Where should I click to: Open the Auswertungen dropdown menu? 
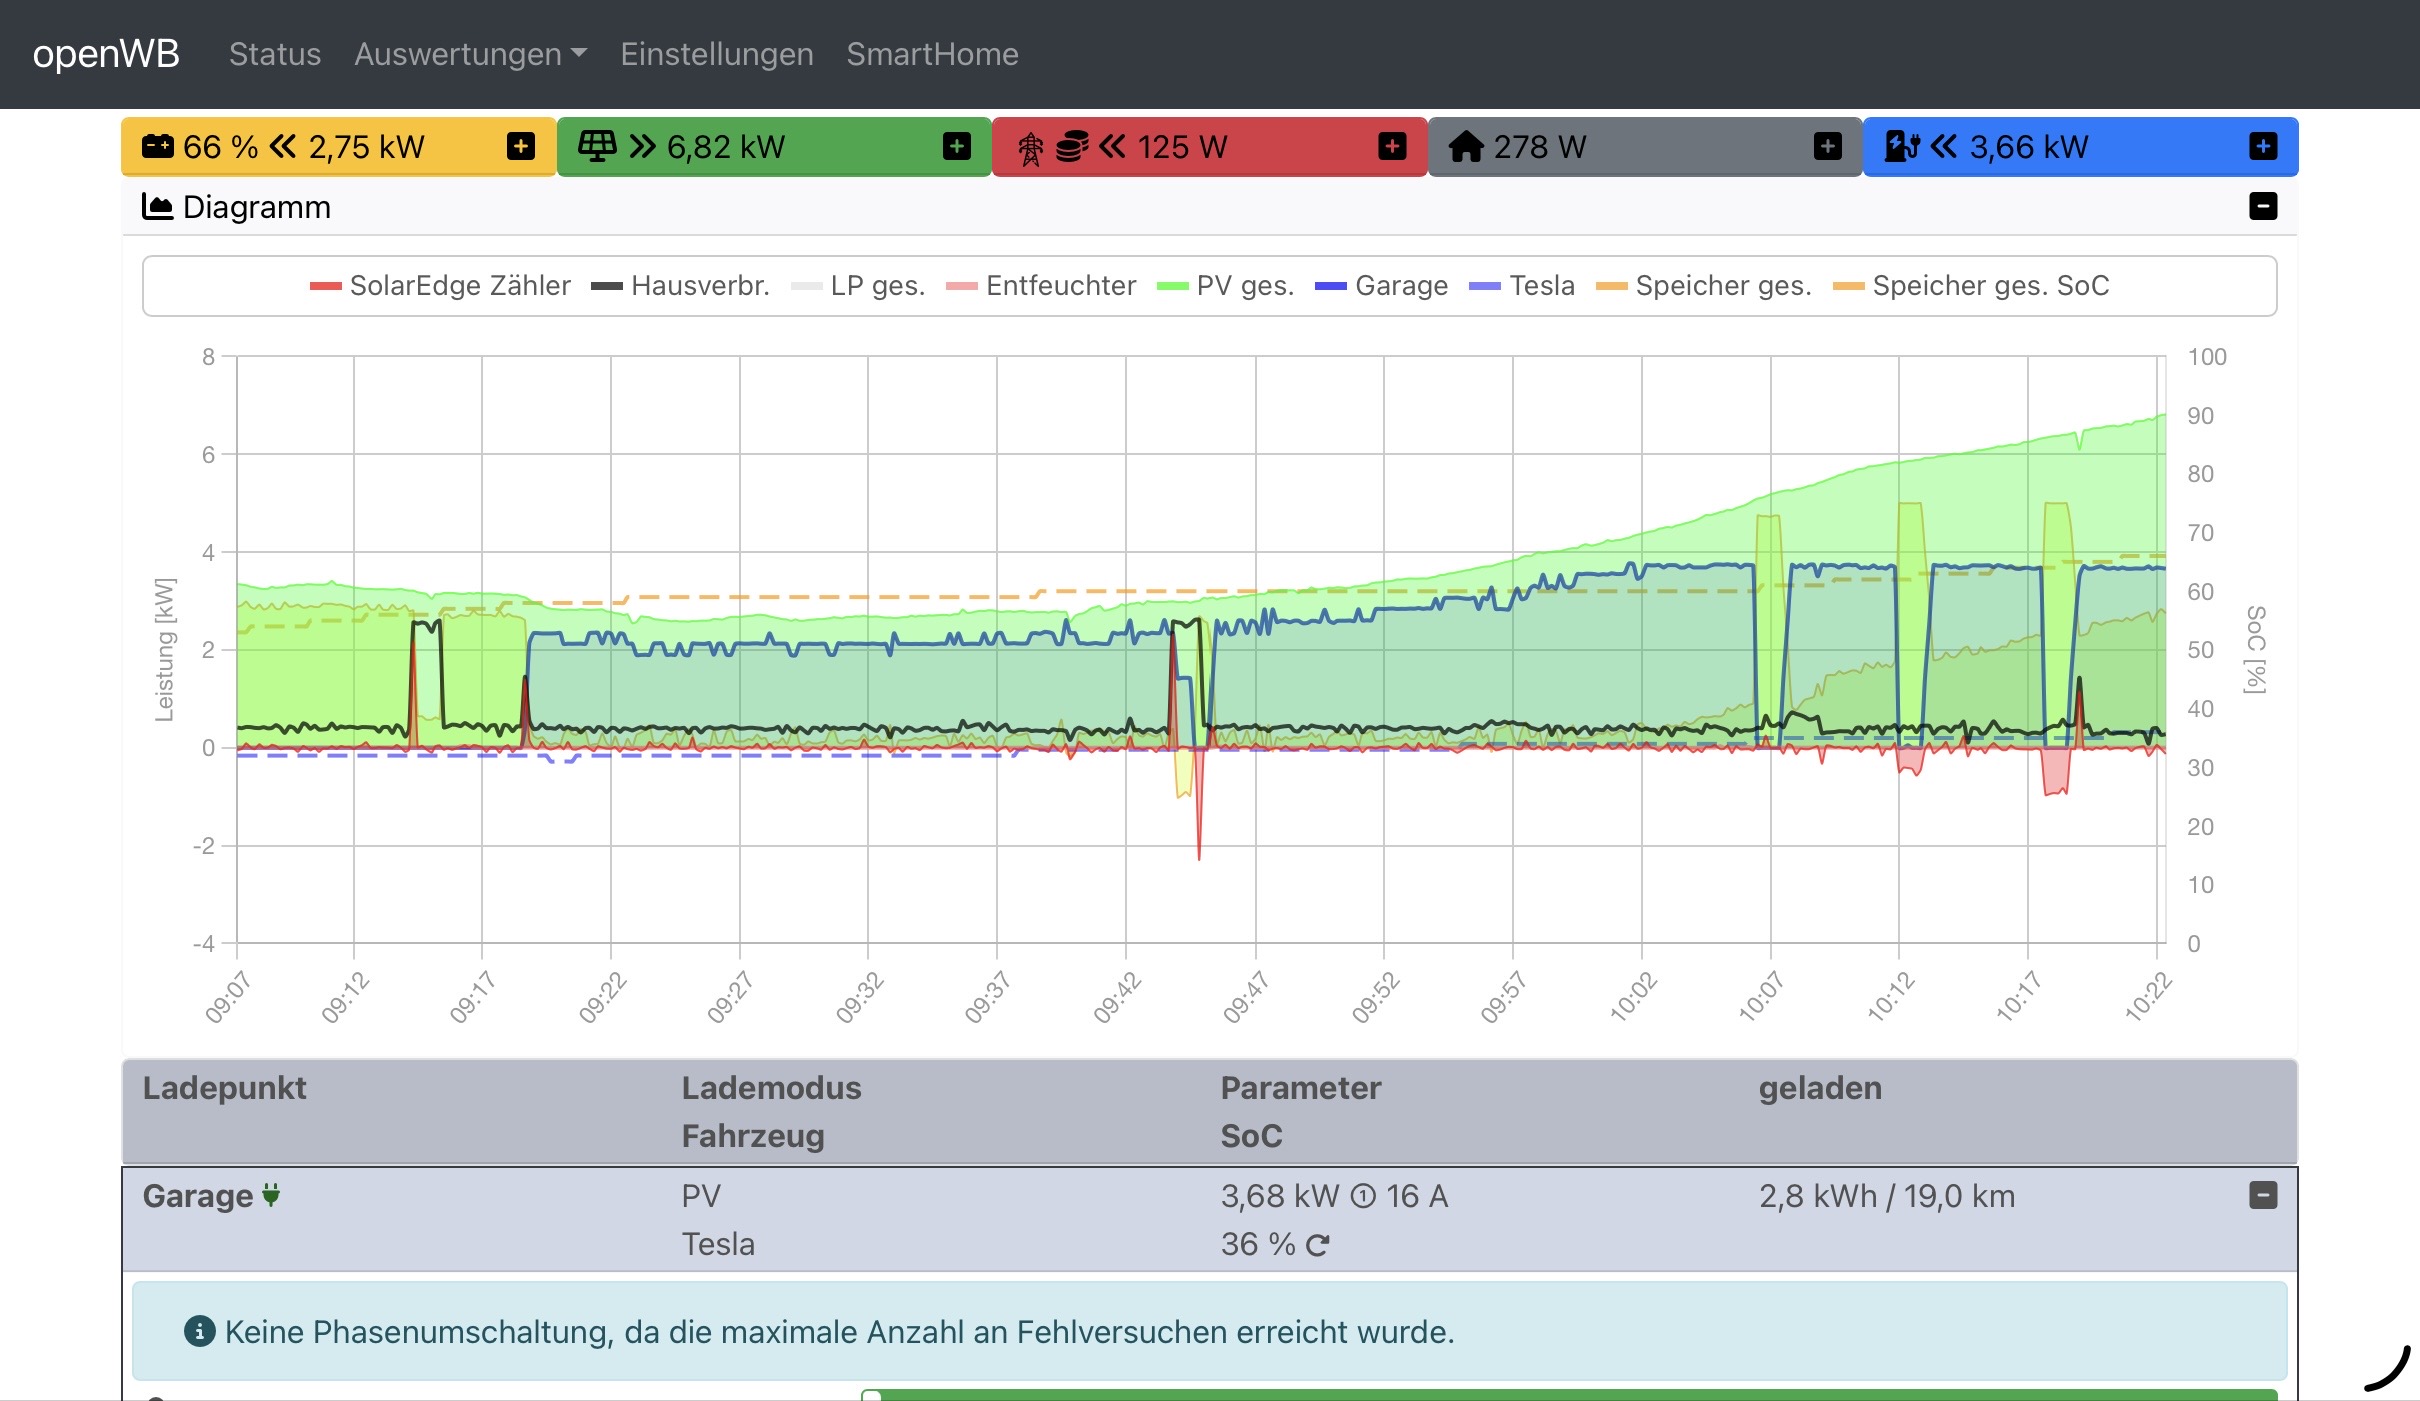[x=470, y=54]
